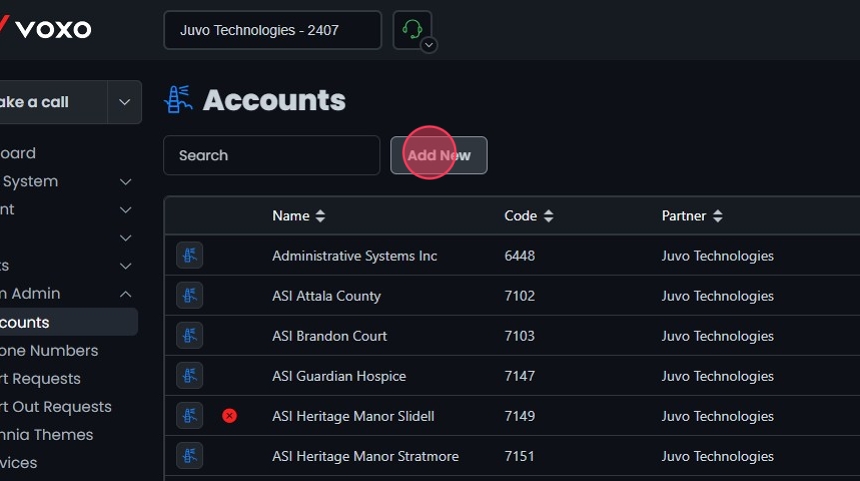860x481 pixels.
Task: Sort accounts by Code column
Action: 529,216
